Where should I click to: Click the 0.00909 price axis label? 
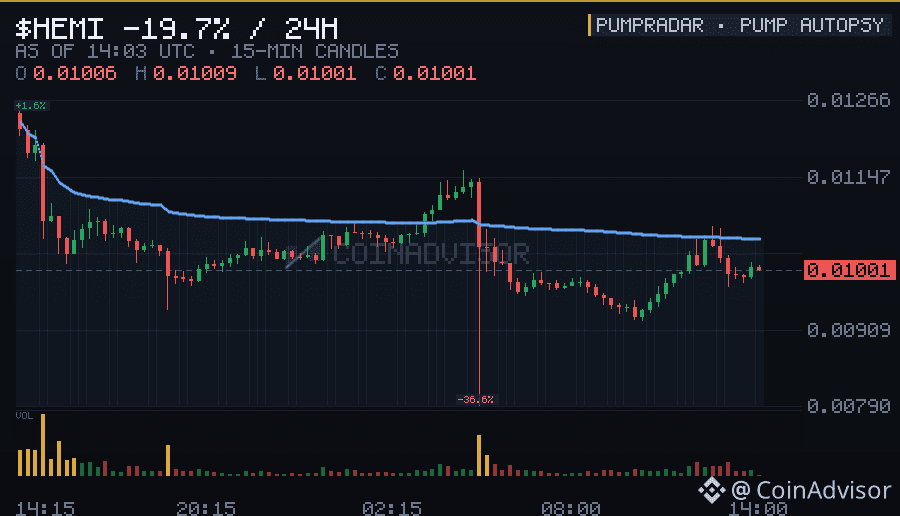(848, 330)
